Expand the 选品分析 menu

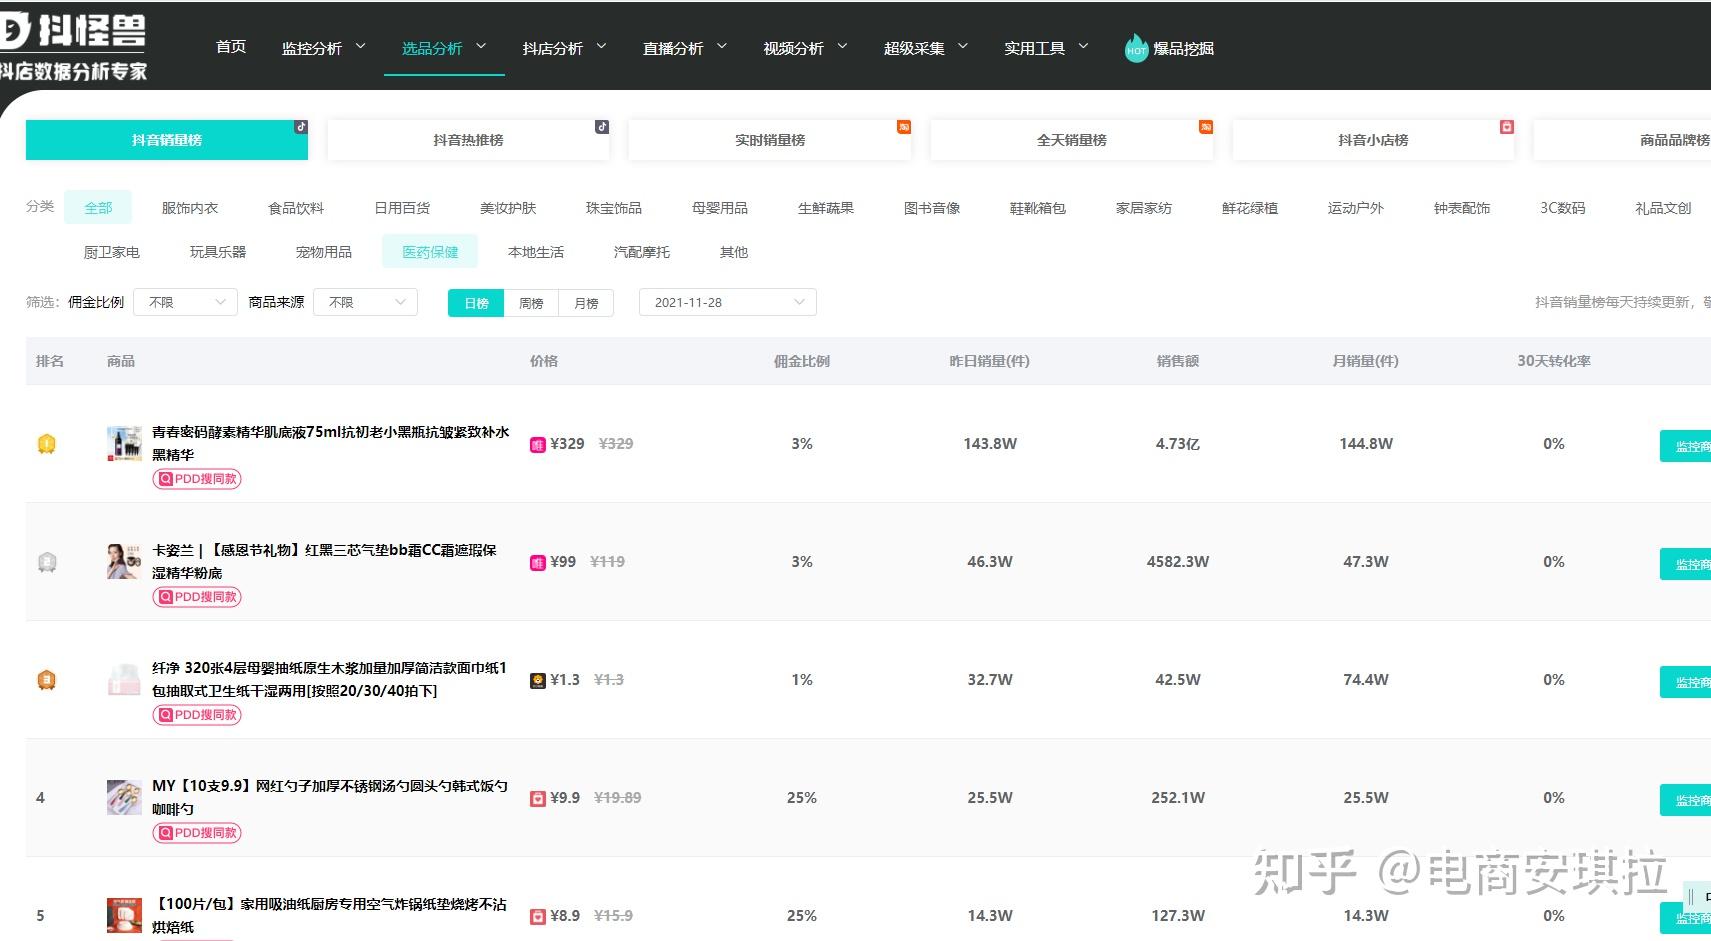tap(444, 48)
